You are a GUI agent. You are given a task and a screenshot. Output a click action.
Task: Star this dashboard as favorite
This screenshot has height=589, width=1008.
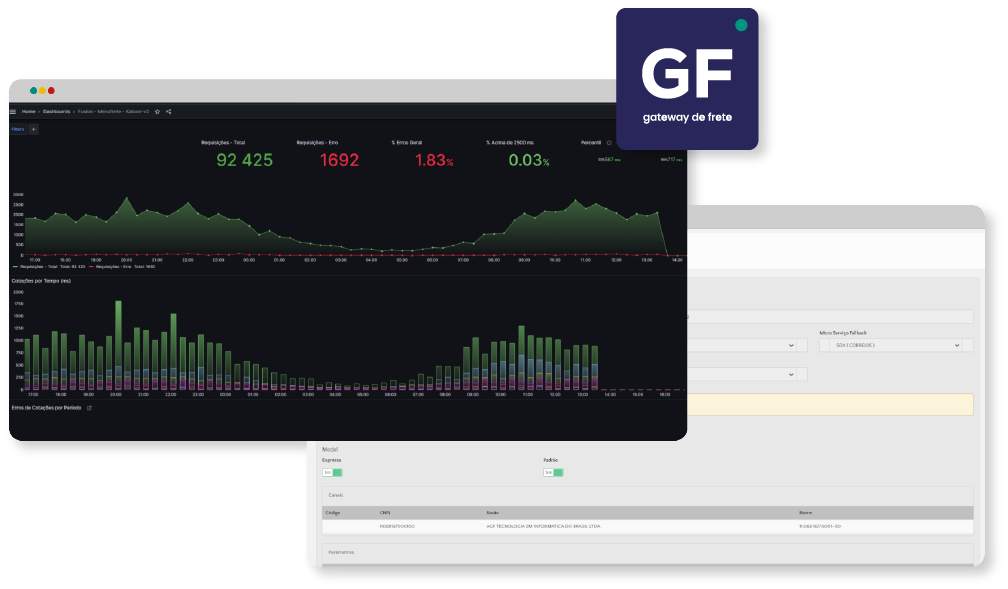click(x=158, y=112)
